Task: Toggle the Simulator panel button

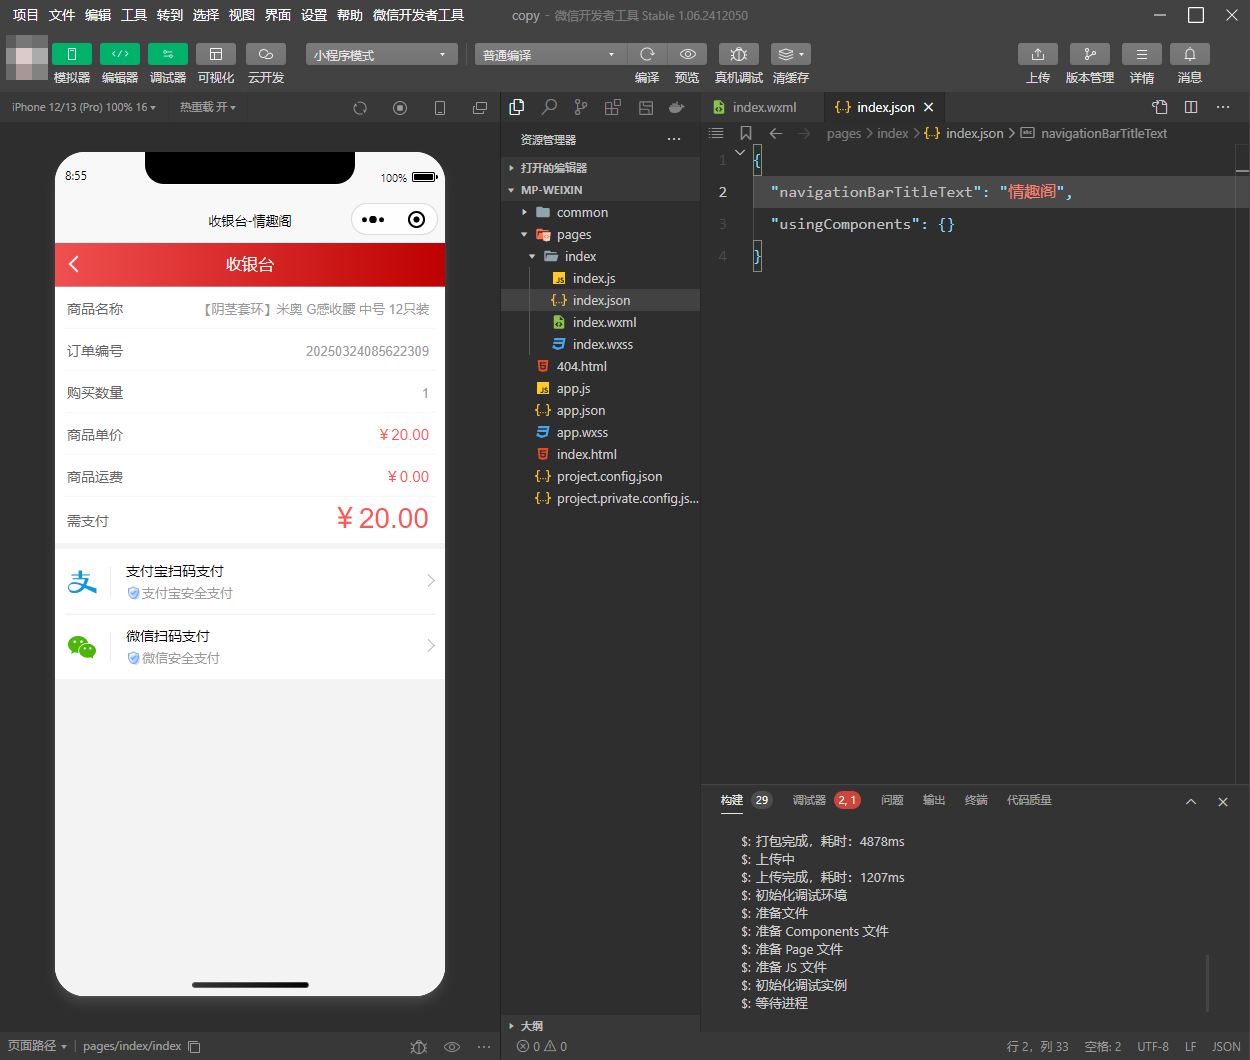Action: (x=72, y=54)
